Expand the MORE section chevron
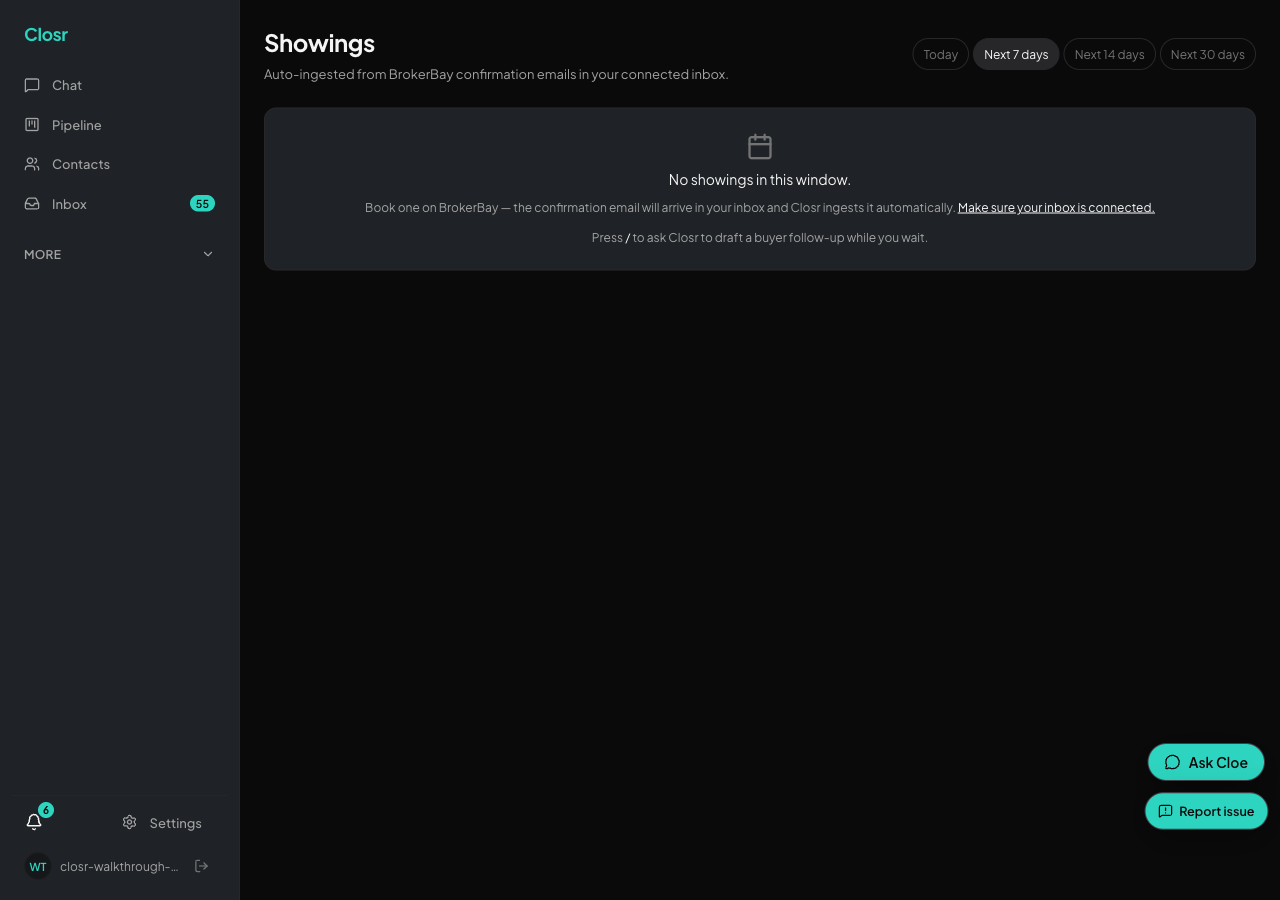Image resolution: width=1280 pixels, height=900 pixels. click(x=208, y=254)
